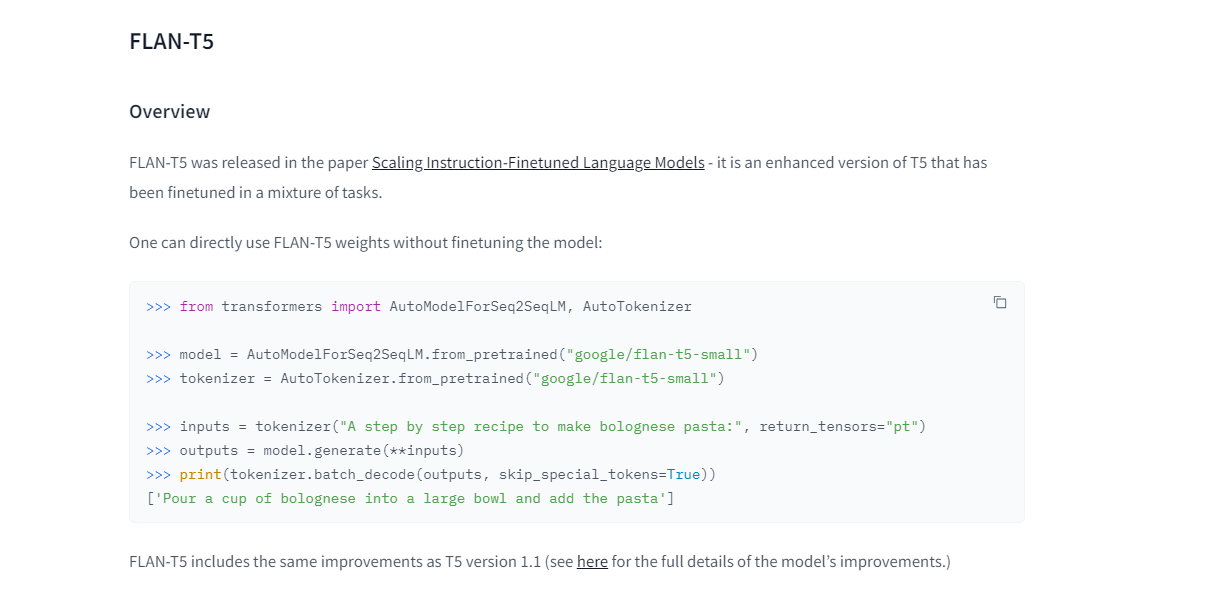Viewport: 1210px width, 595px height.
Task: Click the "inputs" variable name in the tokenizer call line
Action: pos(204,426)
